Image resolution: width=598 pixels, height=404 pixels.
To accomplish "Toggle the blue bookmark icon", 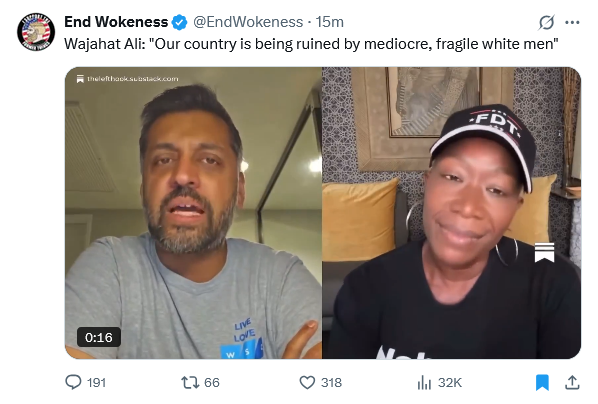I will [542, 382].
